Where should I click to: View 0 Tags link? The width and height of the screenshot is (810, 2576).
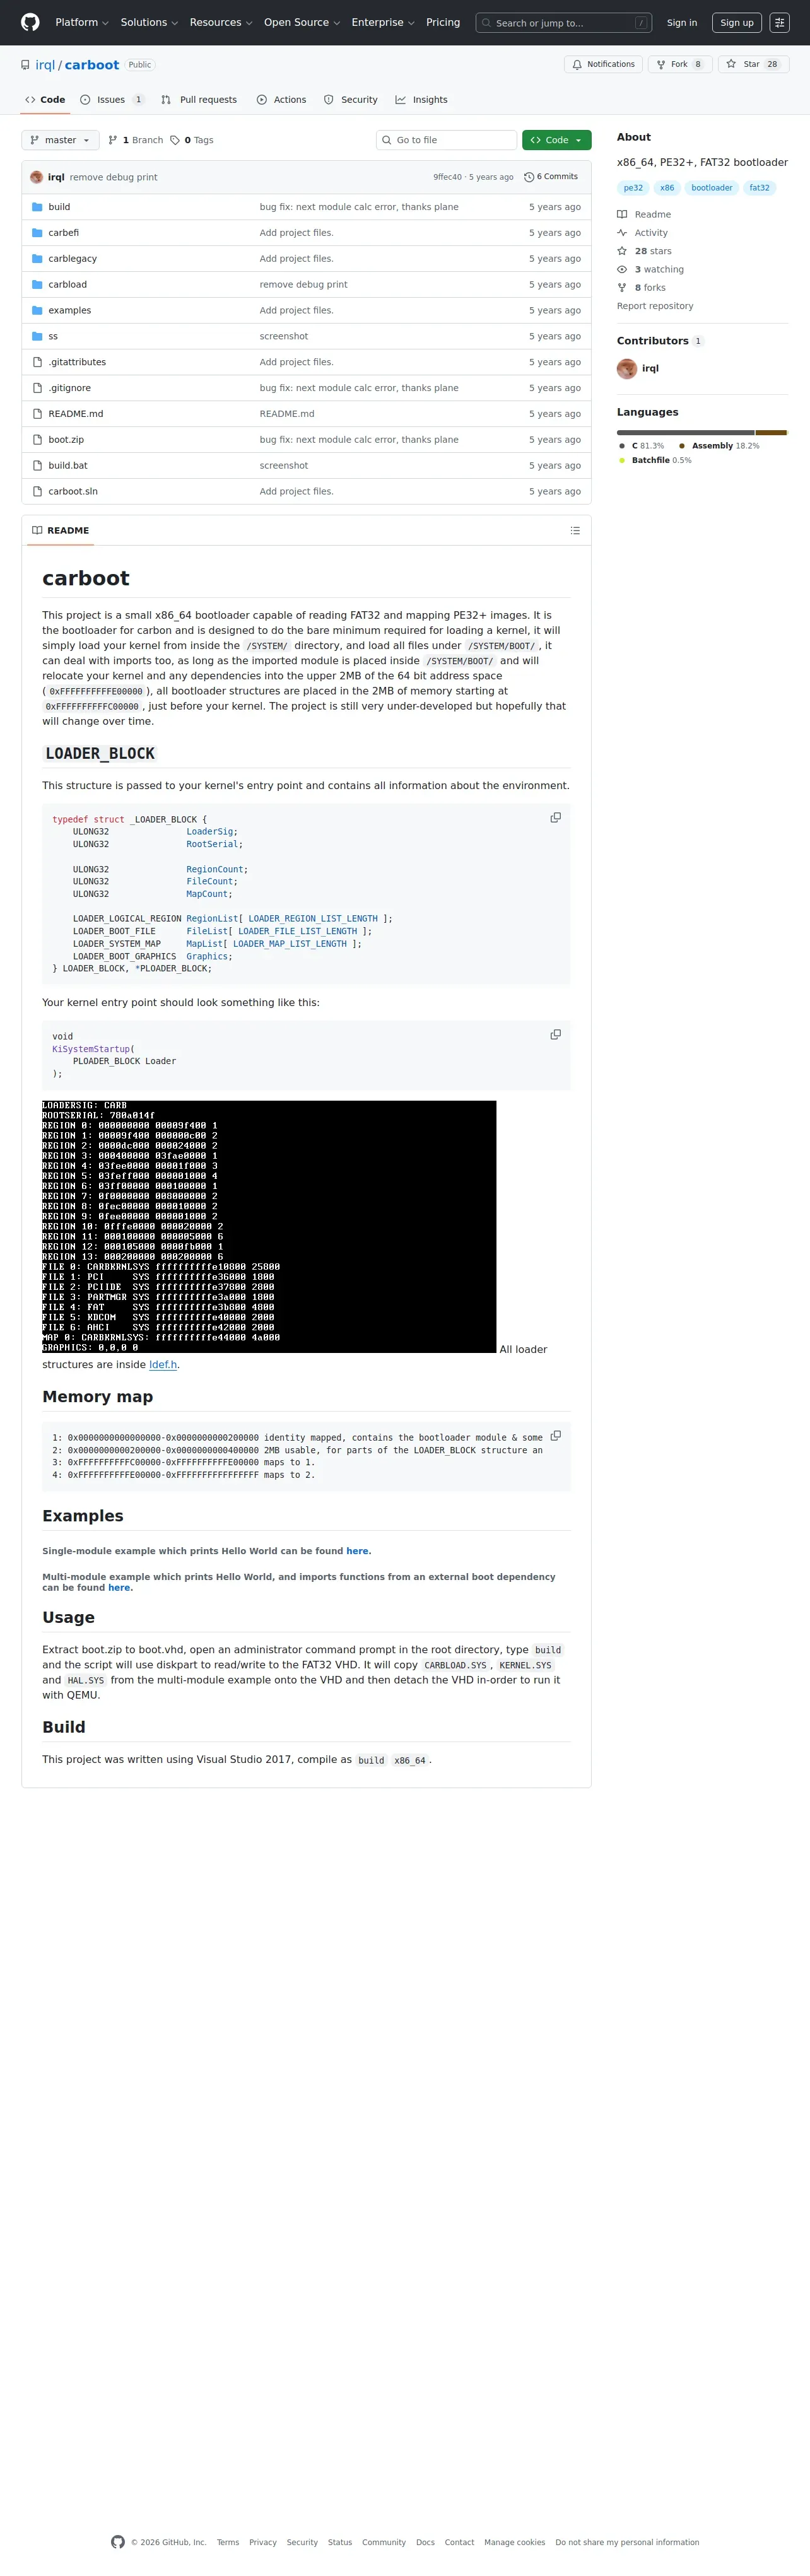pos(191,140)
